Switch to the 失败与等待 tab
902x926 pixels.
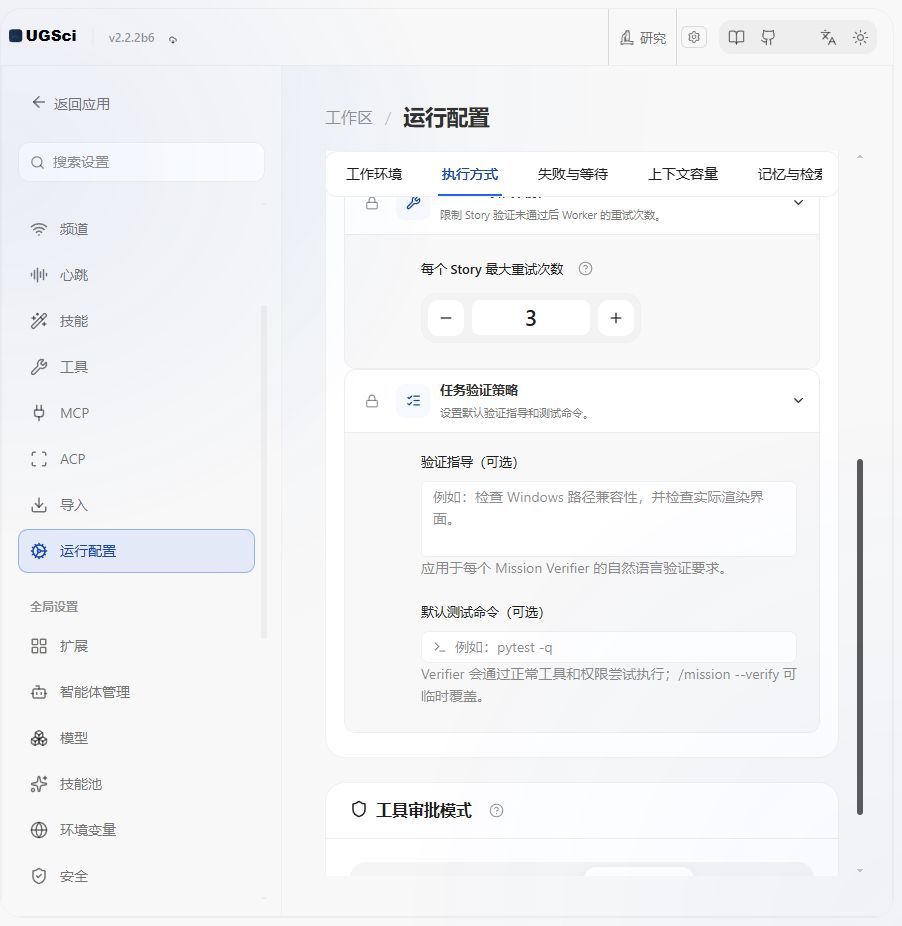click(x=572, y=174)
